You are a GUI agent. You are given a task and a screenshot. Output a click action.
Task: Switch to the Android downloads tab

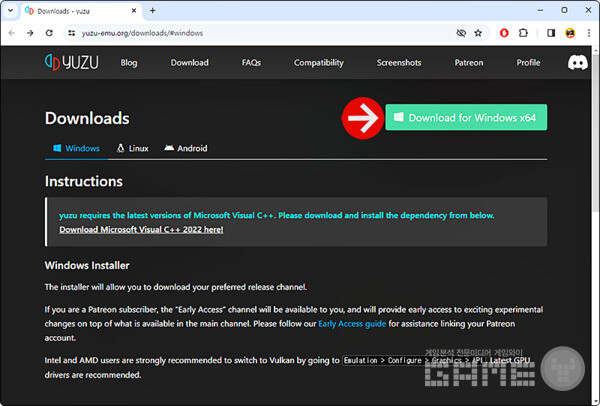coord(186,148)
